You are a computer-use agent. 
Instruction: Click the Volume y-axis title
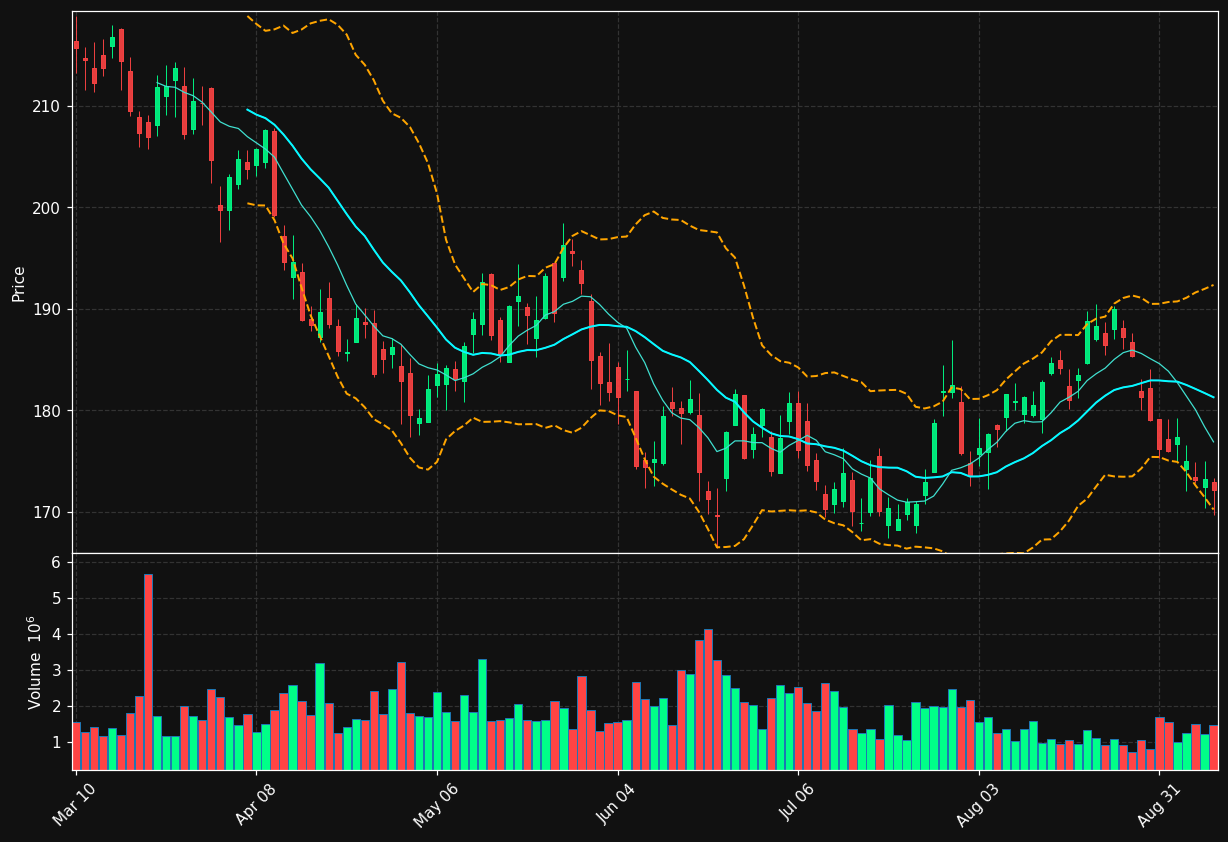pos(35,662)
